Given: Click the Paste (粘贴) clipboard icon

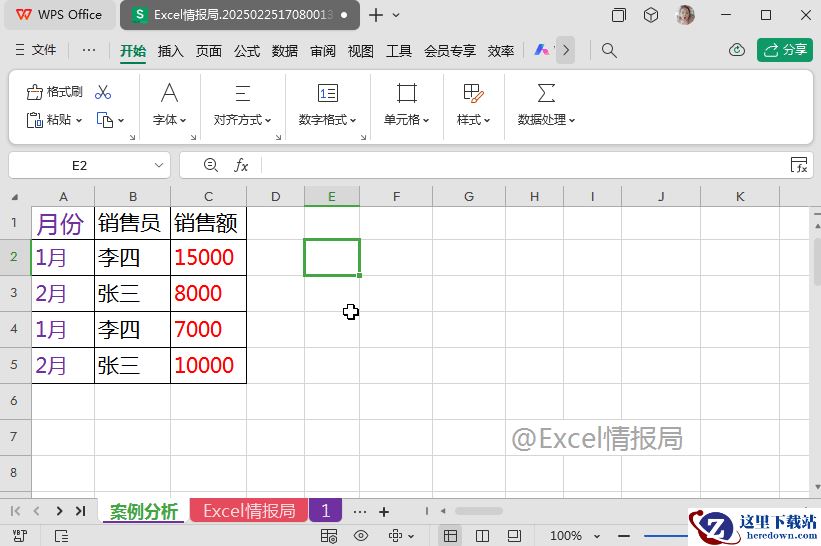Looking at the screenshot, I should pos(35,120).
